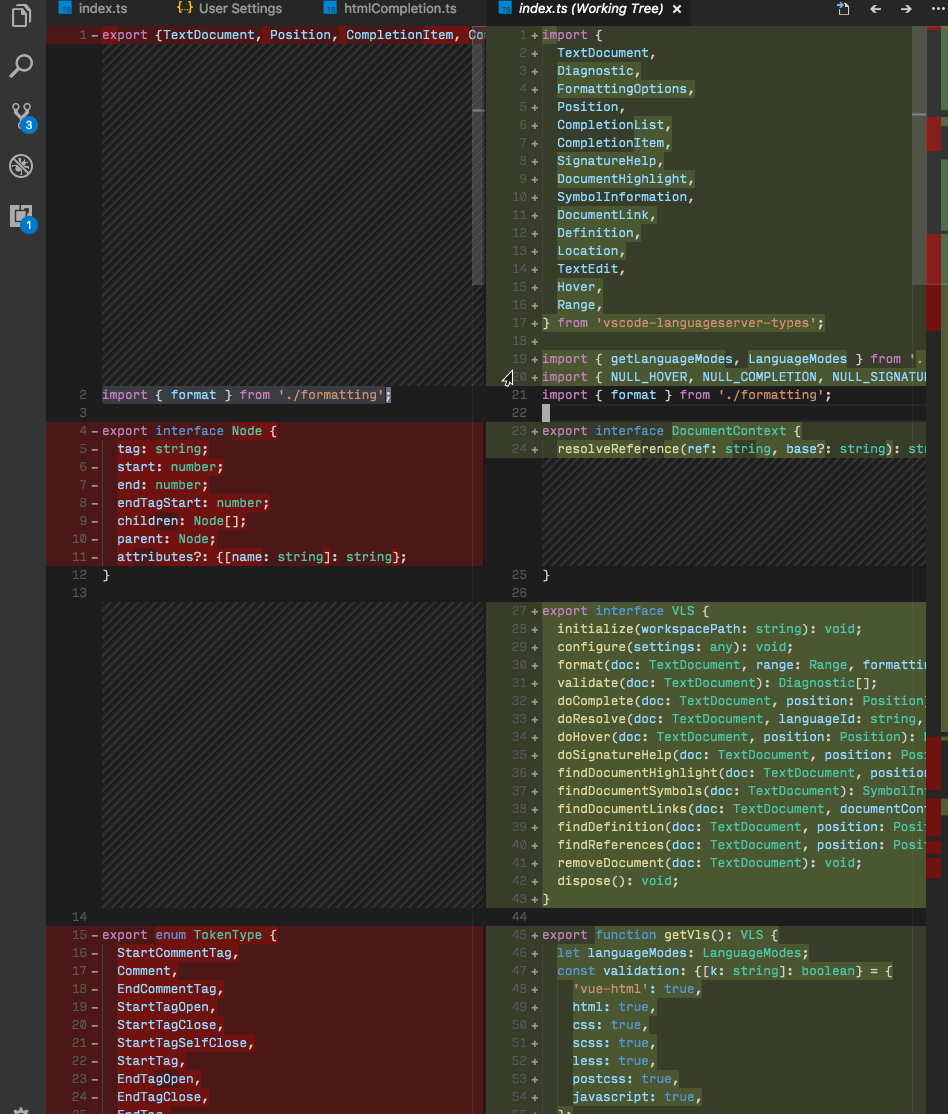Click 'StartTagSelfClose,' on left line 21
The width and height of the screenshot is (948, 1114).
point(185,1043)
